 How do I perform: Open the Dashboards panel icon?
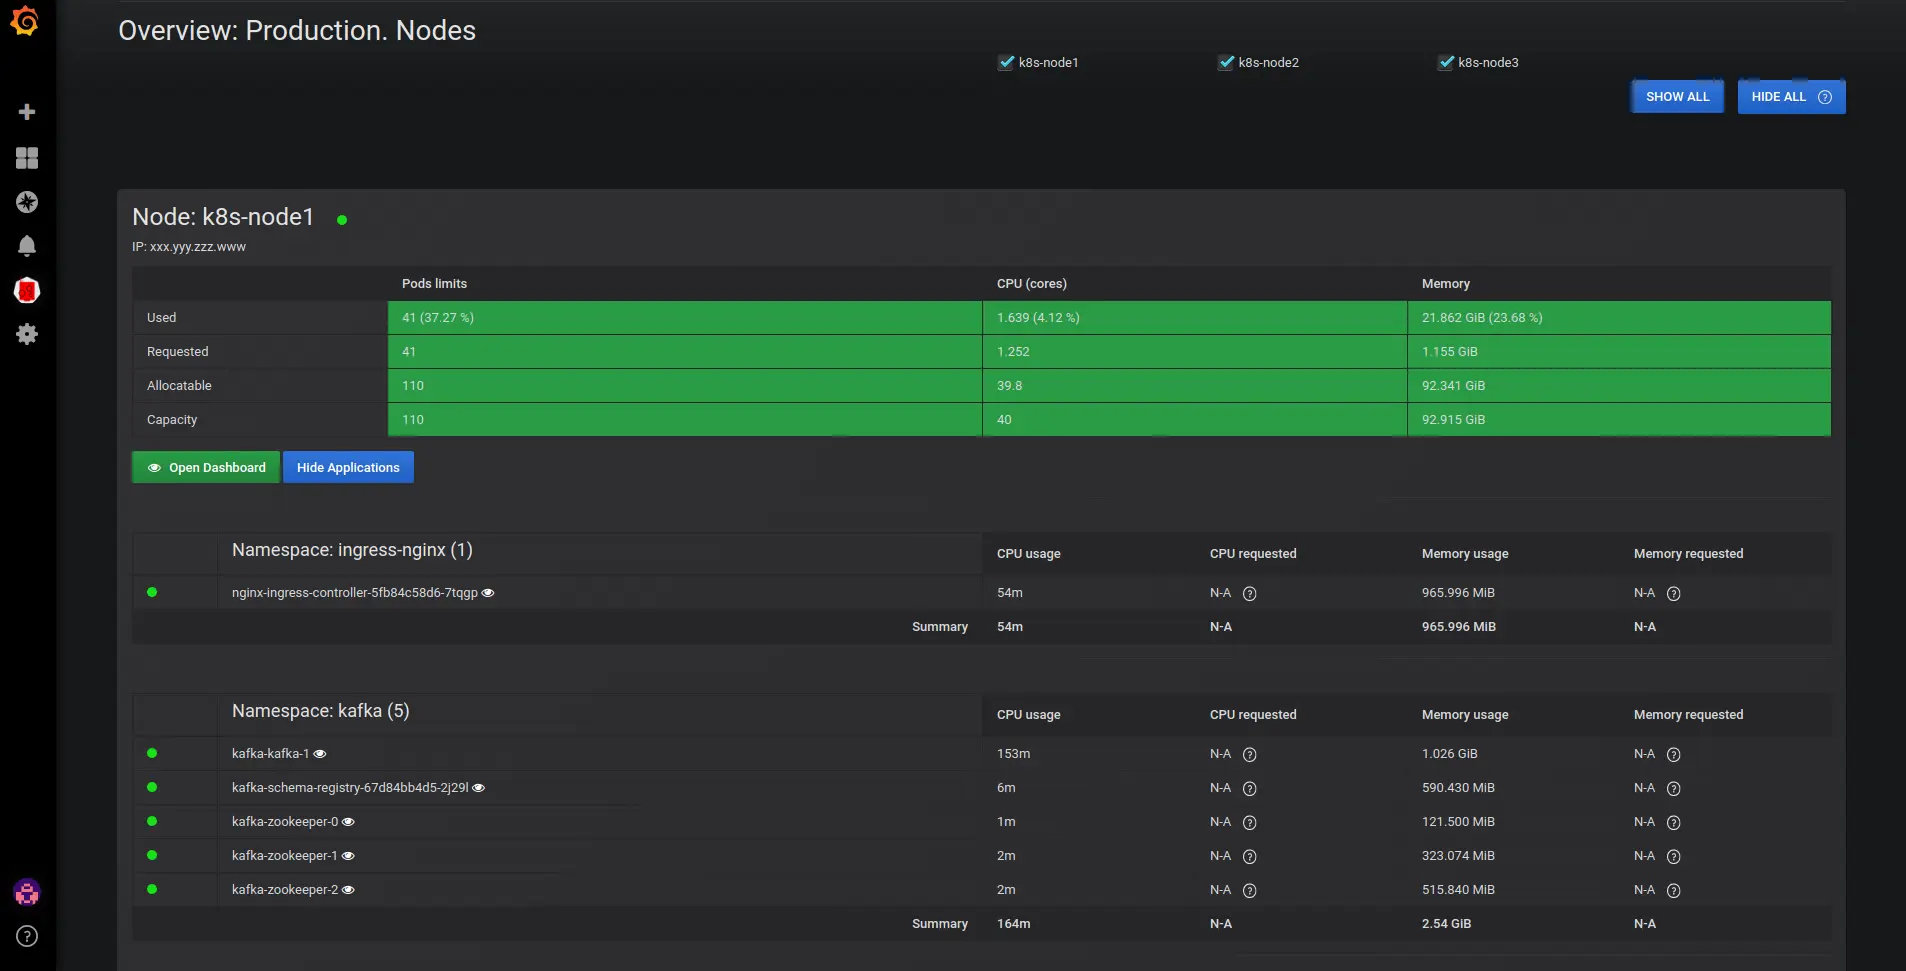(x=27, y=158)
